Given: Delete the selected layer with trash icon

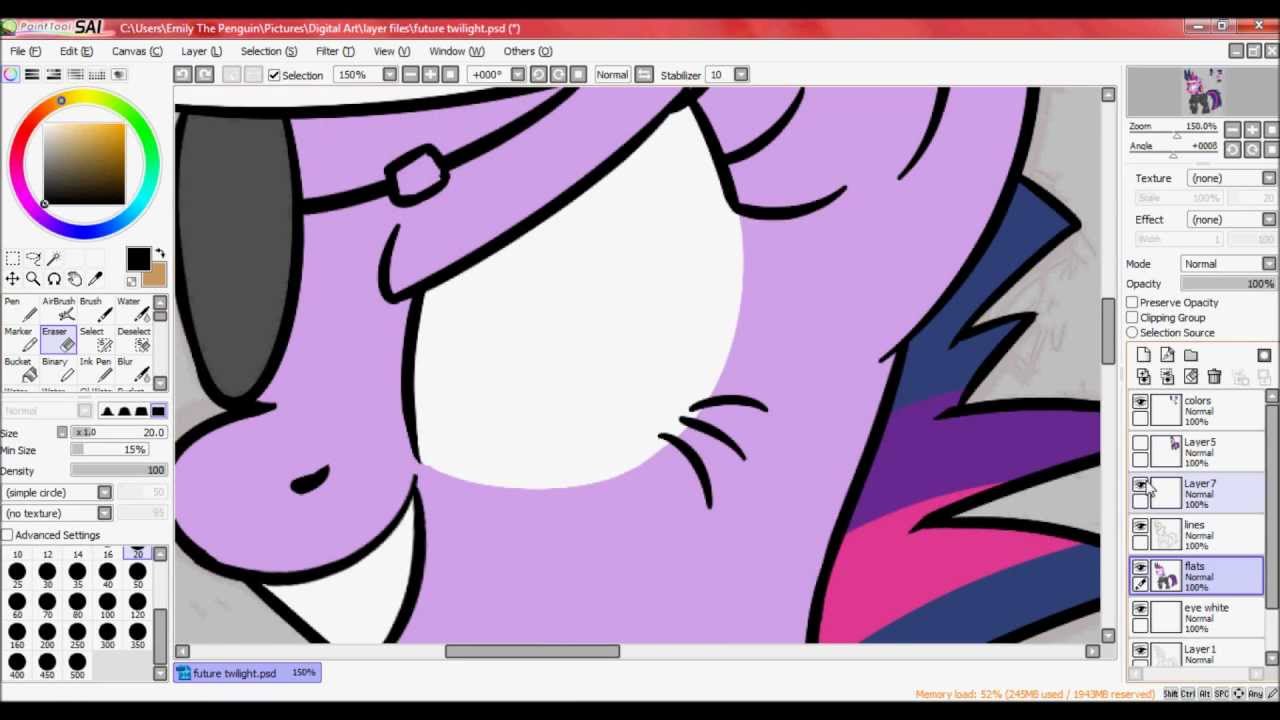Looking at the screenshot, I should pyautogui.click(x=1214, y=377).
